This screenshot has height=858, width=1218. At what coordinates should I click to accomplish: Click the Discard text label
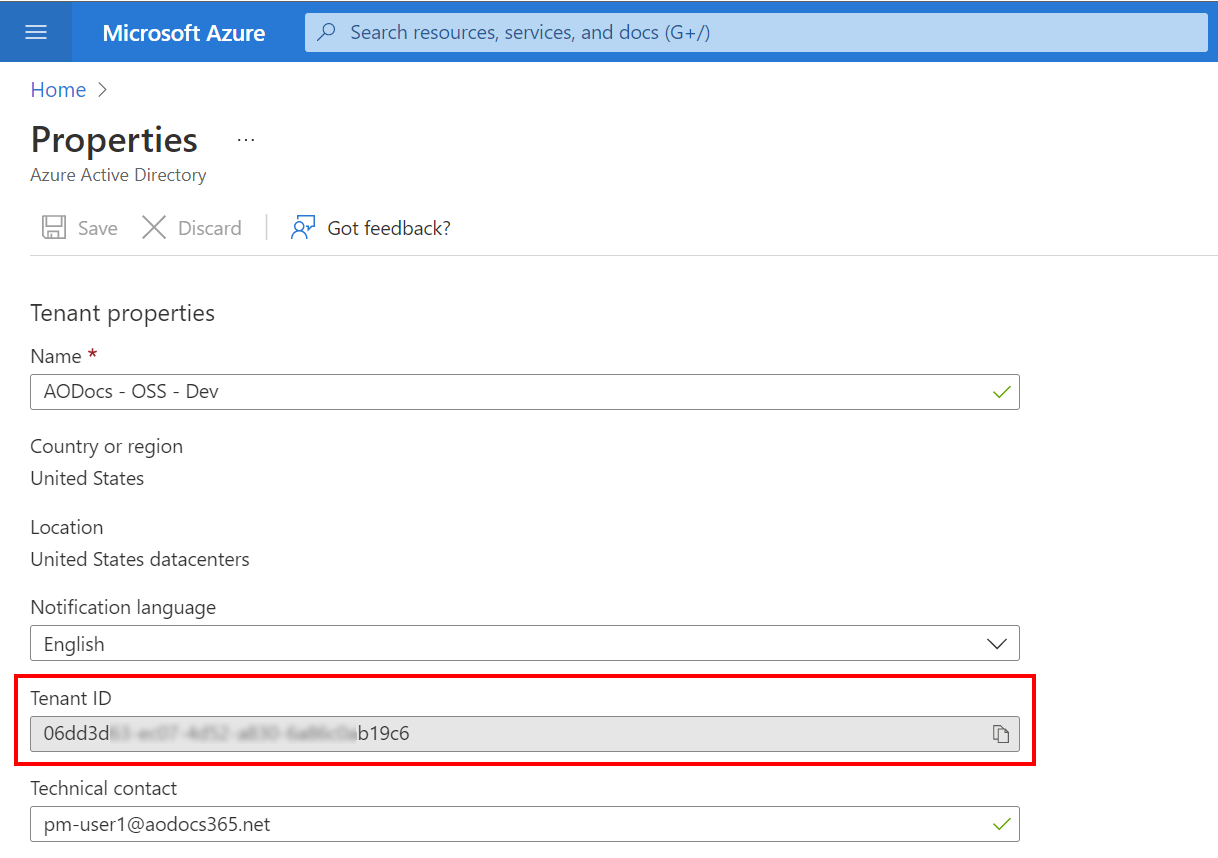(209, 228)
